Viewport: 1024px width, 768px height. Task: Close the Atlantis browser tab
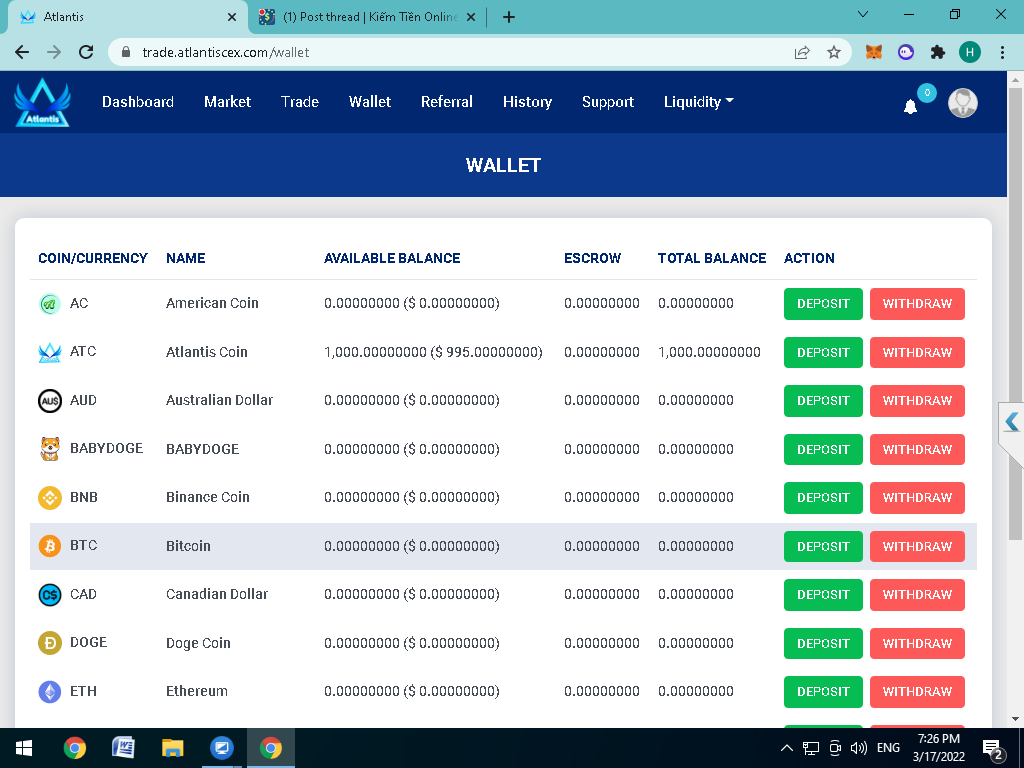(x=232, y=17)
